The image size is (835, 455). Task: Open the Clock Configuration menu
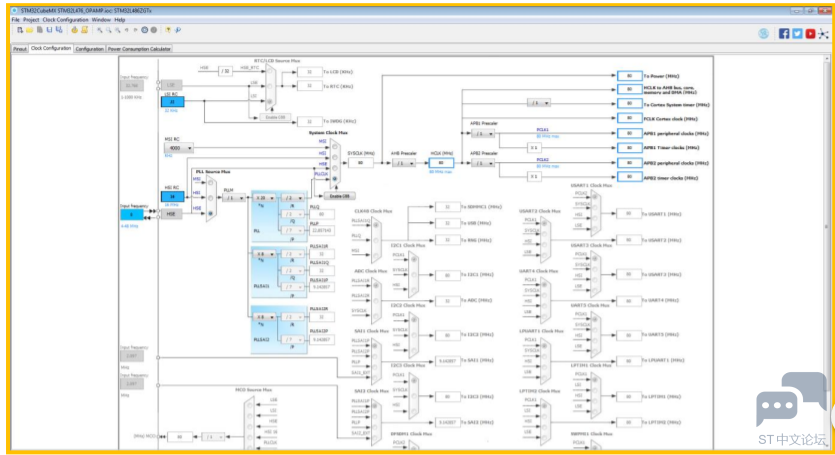(x=66, y=20)
